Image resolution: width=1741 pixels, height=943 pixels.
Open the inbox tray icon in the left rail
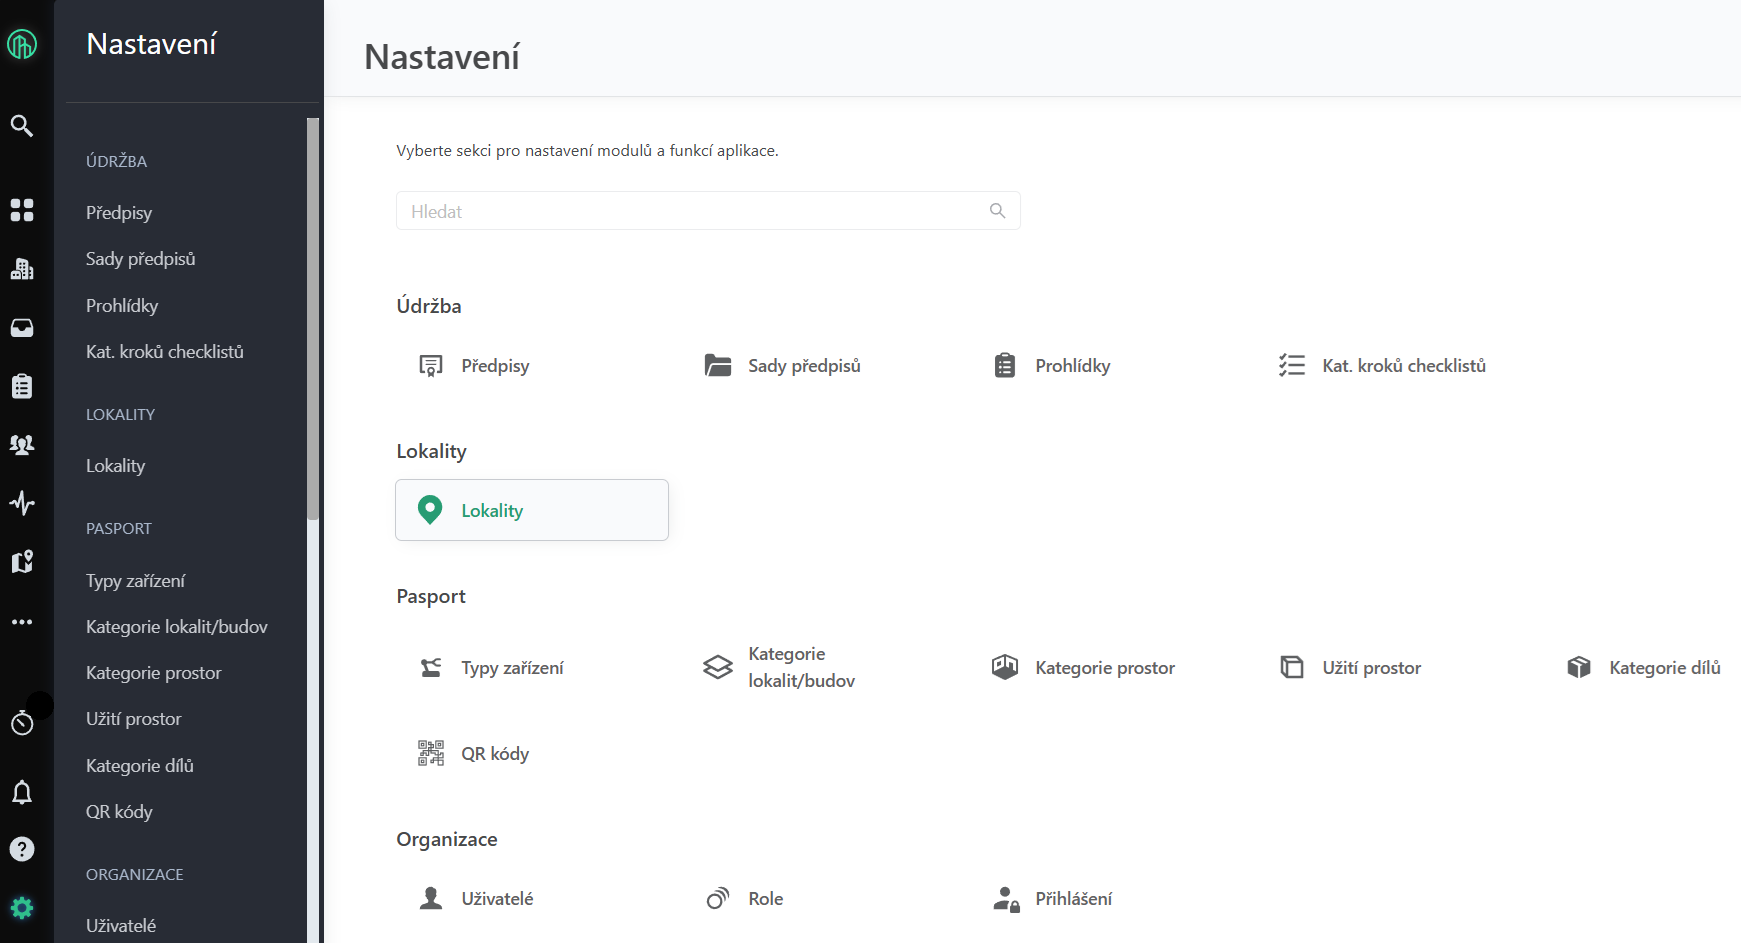[22, 328]
